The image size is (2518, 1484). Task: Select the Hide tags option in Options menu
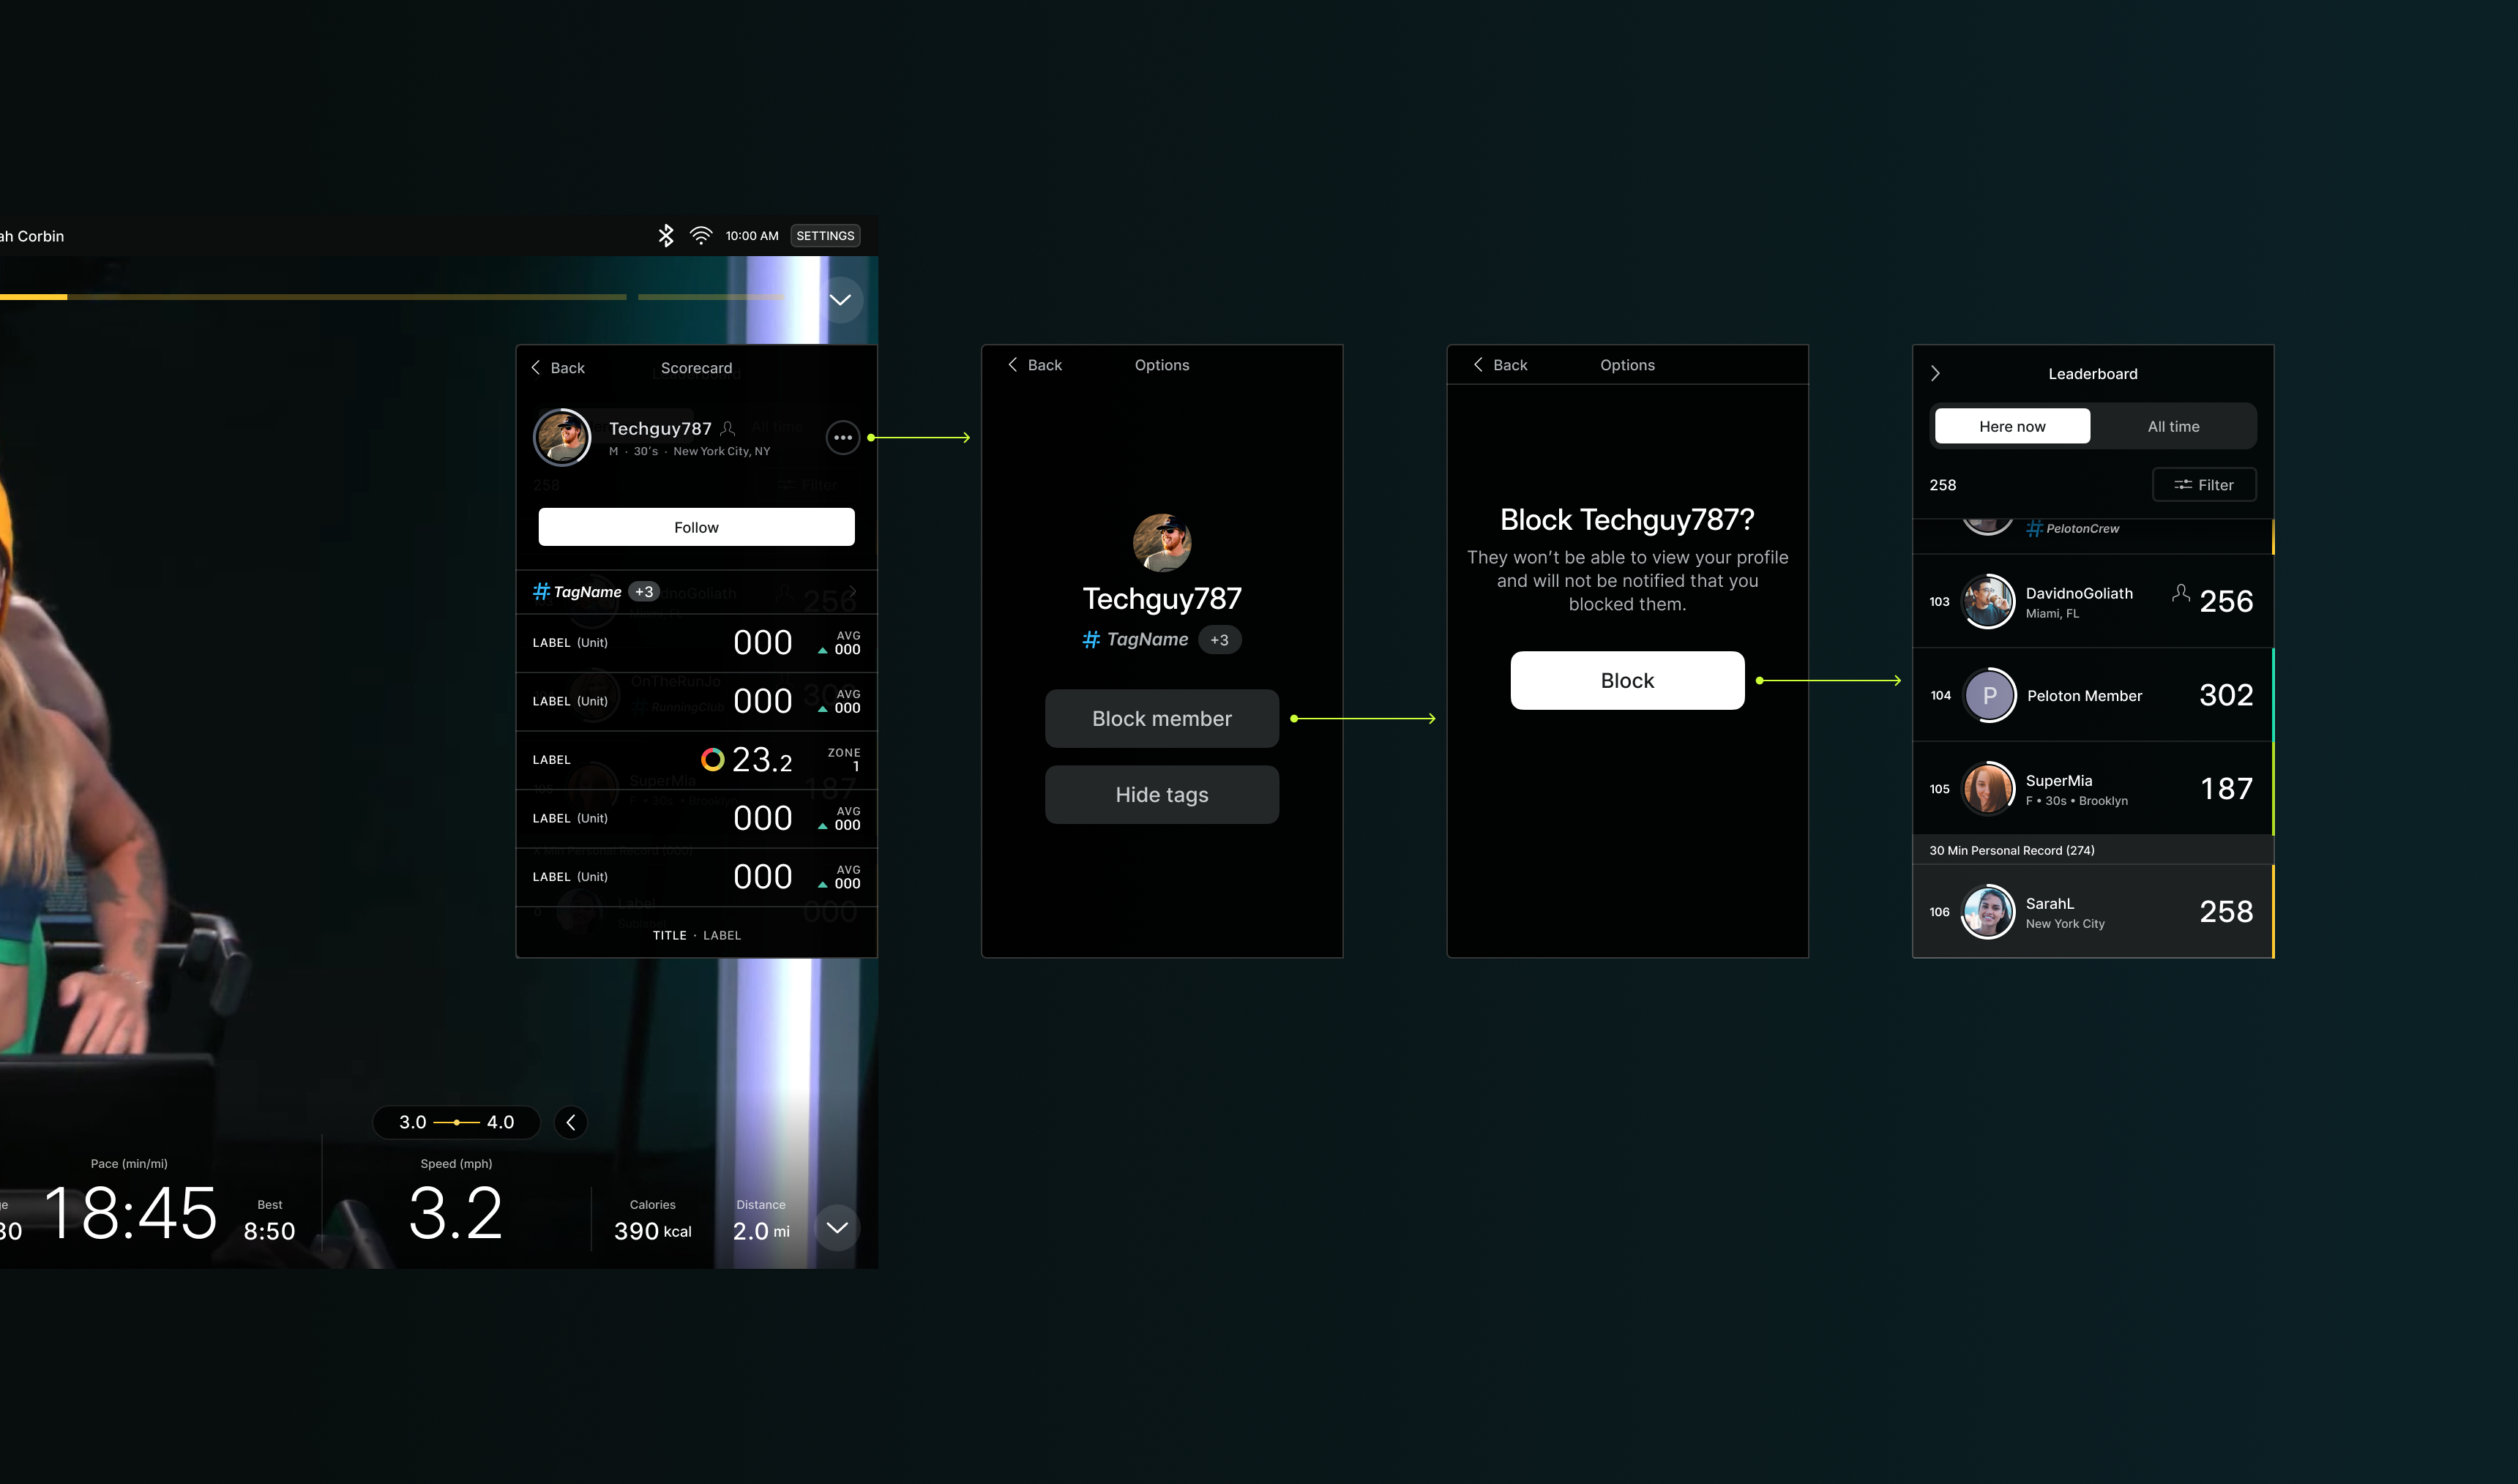point(1161,795)
